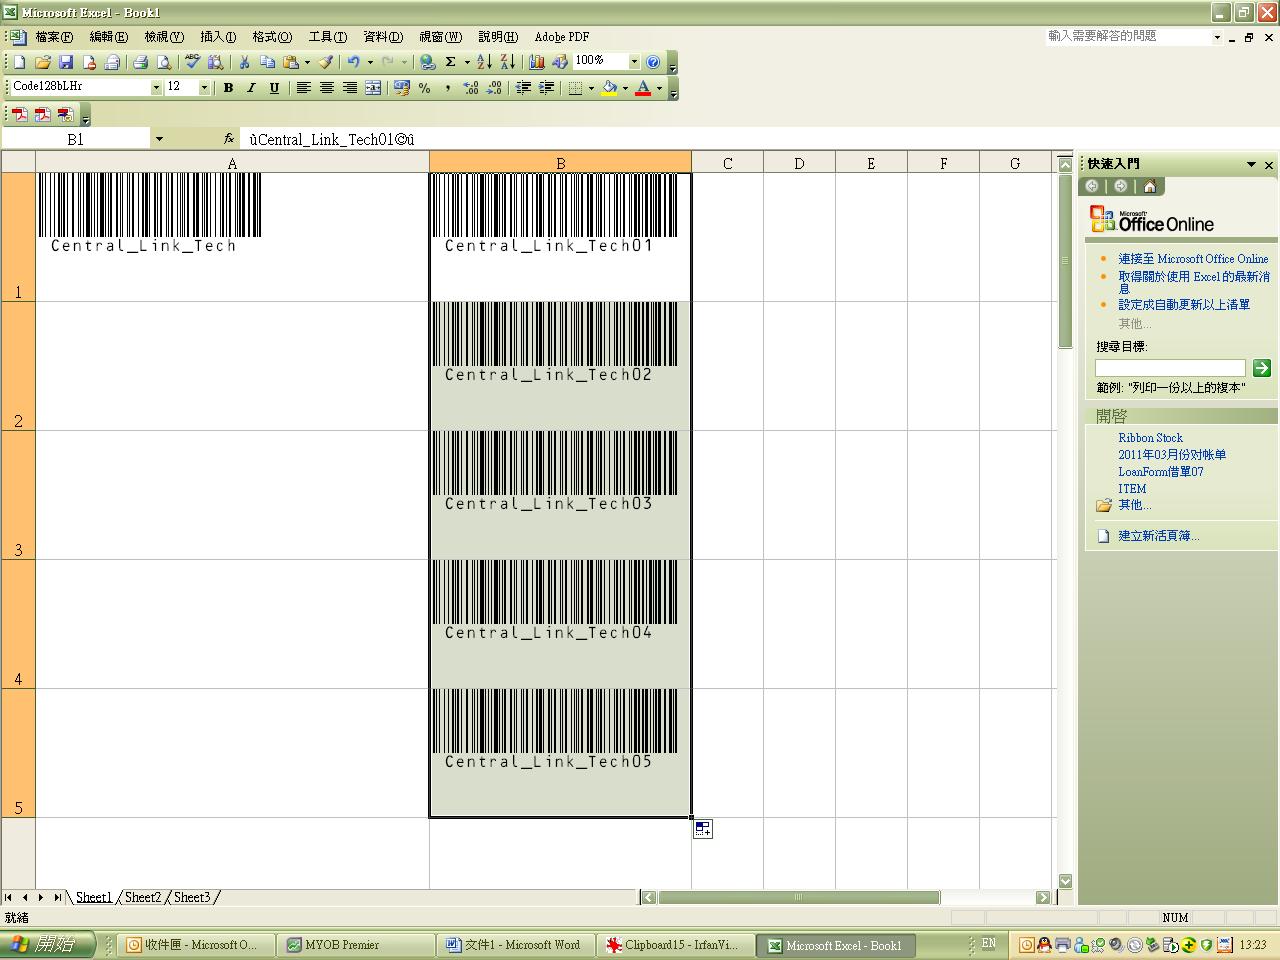The image size is (1280, 960).
Task: Apply percent style to the selection
Action: [425, 88]
